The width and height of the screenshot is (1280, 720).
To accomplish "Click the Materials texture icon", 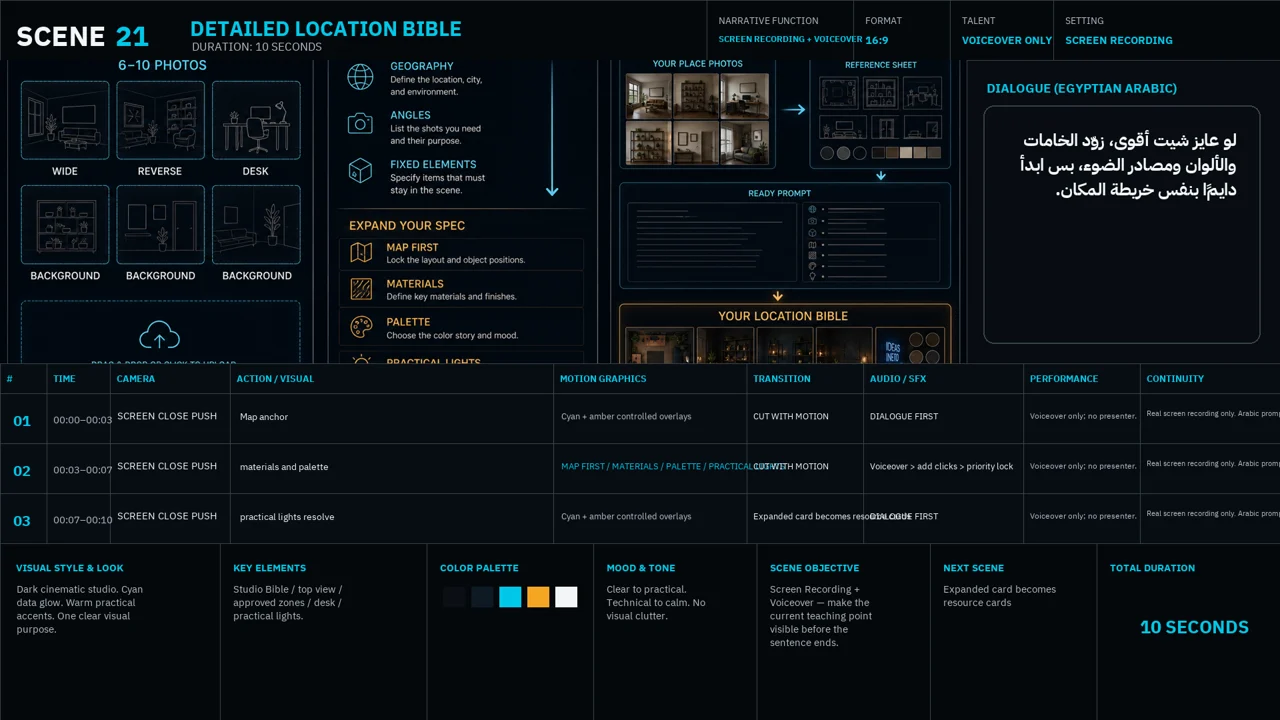I will point(361,290).
